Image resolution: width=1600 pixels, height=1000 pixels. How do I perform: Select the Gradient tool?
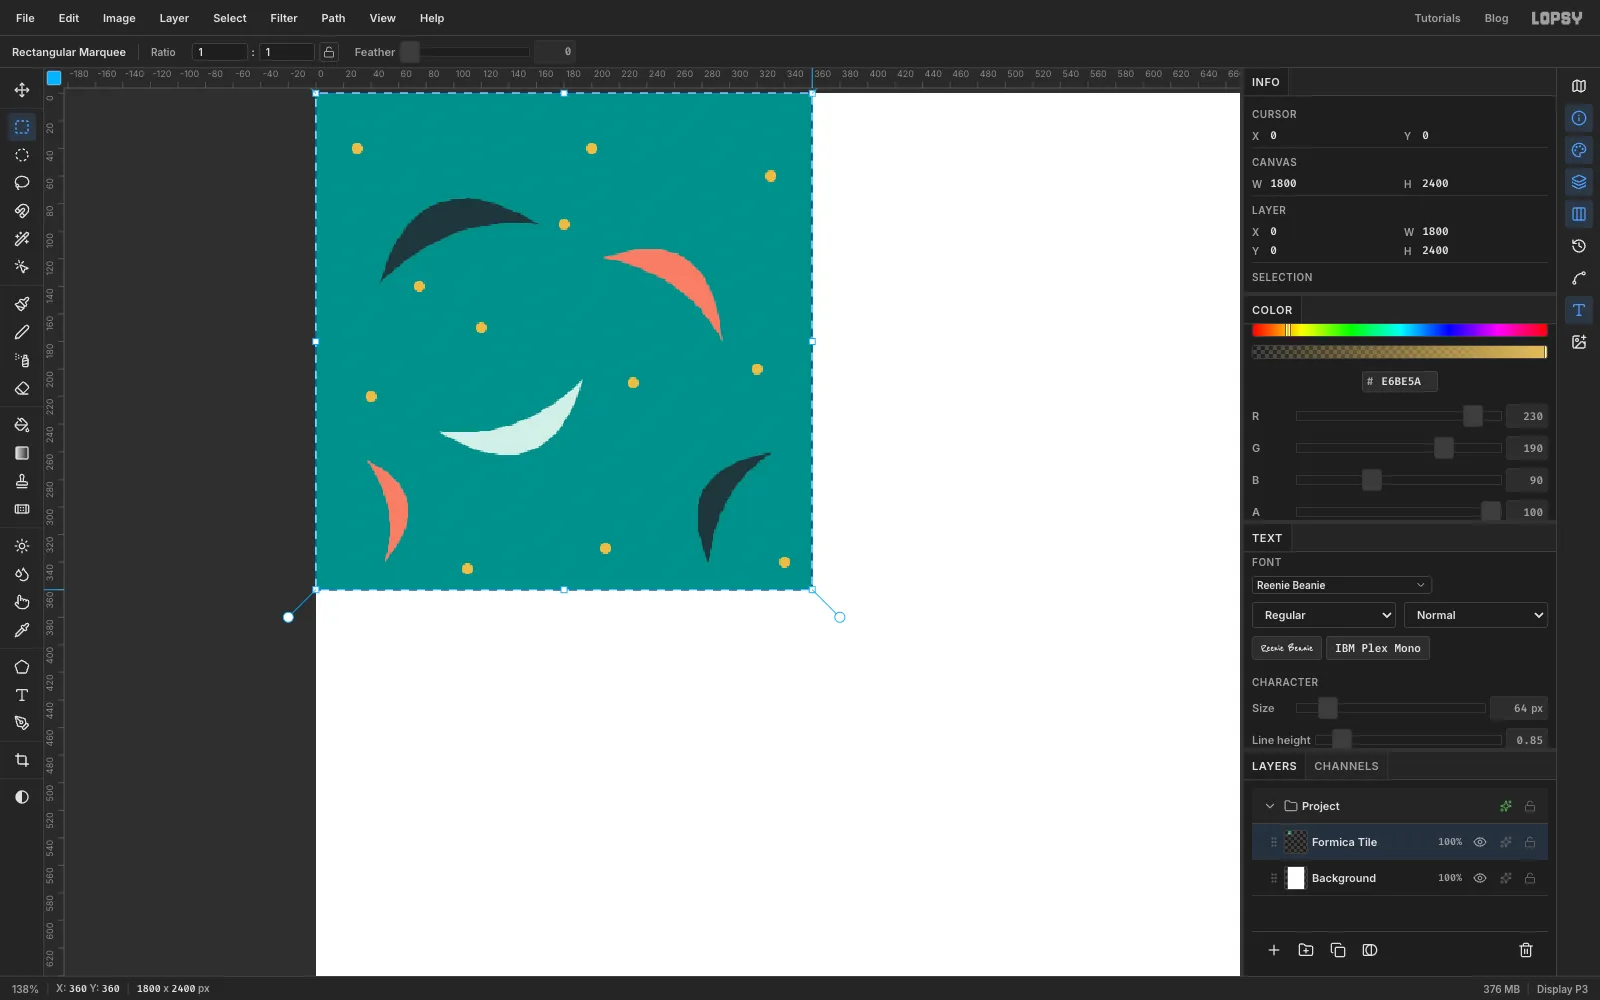coord(22,453)
